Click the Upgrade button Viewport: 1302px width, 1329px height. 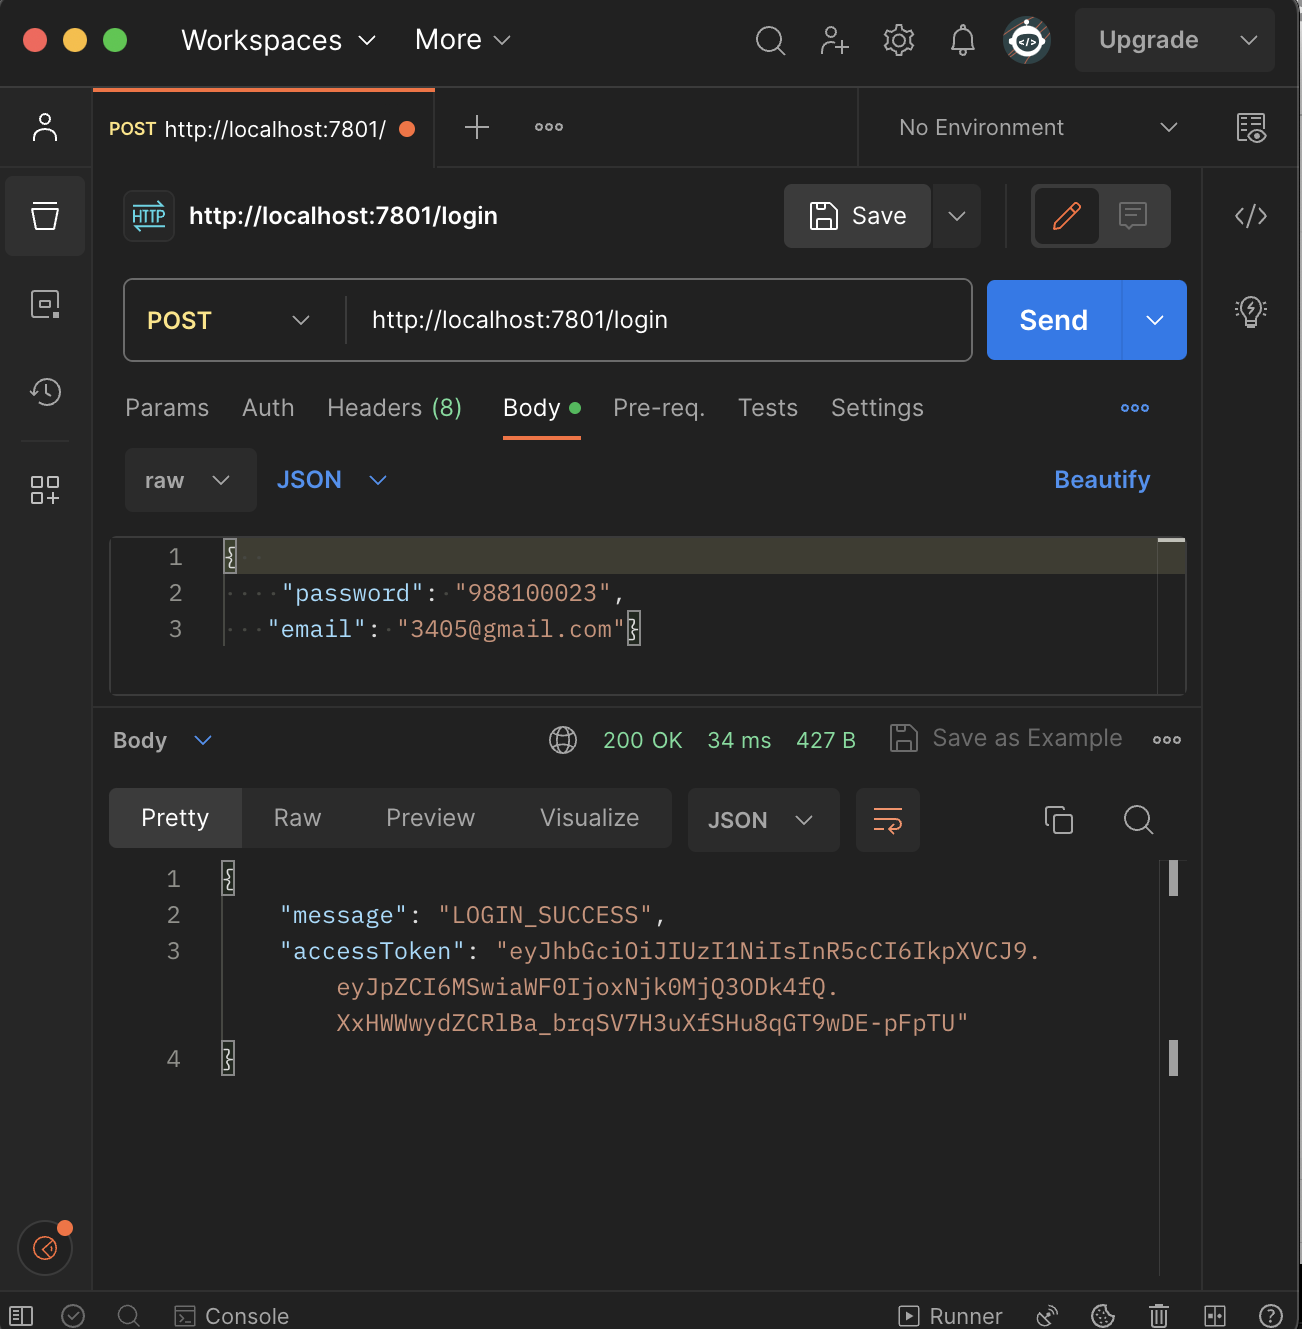[x=1148, y=40]
